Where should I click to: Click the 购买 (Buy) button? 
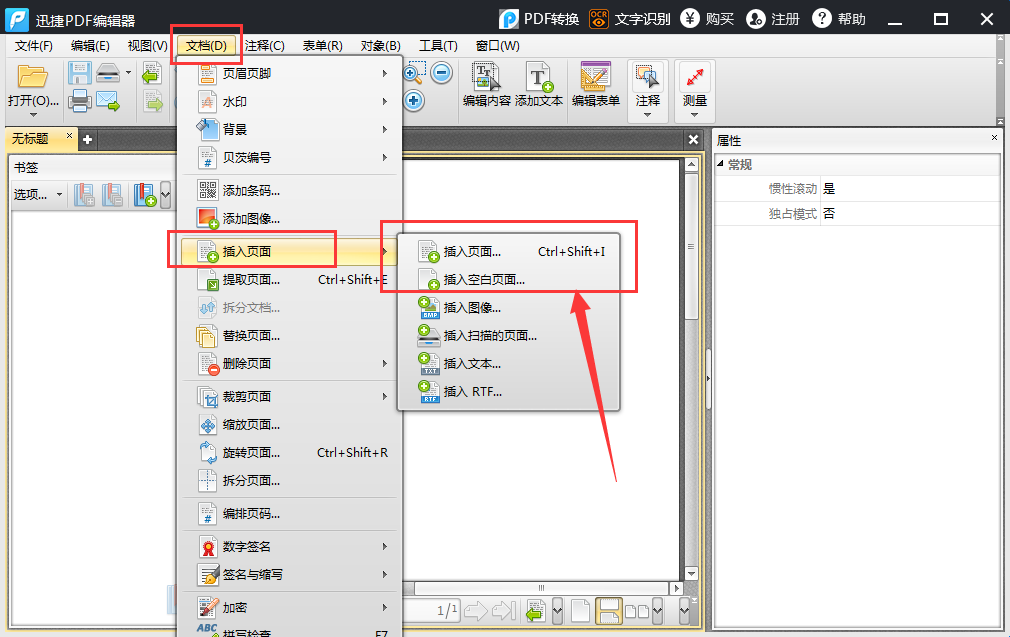pos(707,18)
